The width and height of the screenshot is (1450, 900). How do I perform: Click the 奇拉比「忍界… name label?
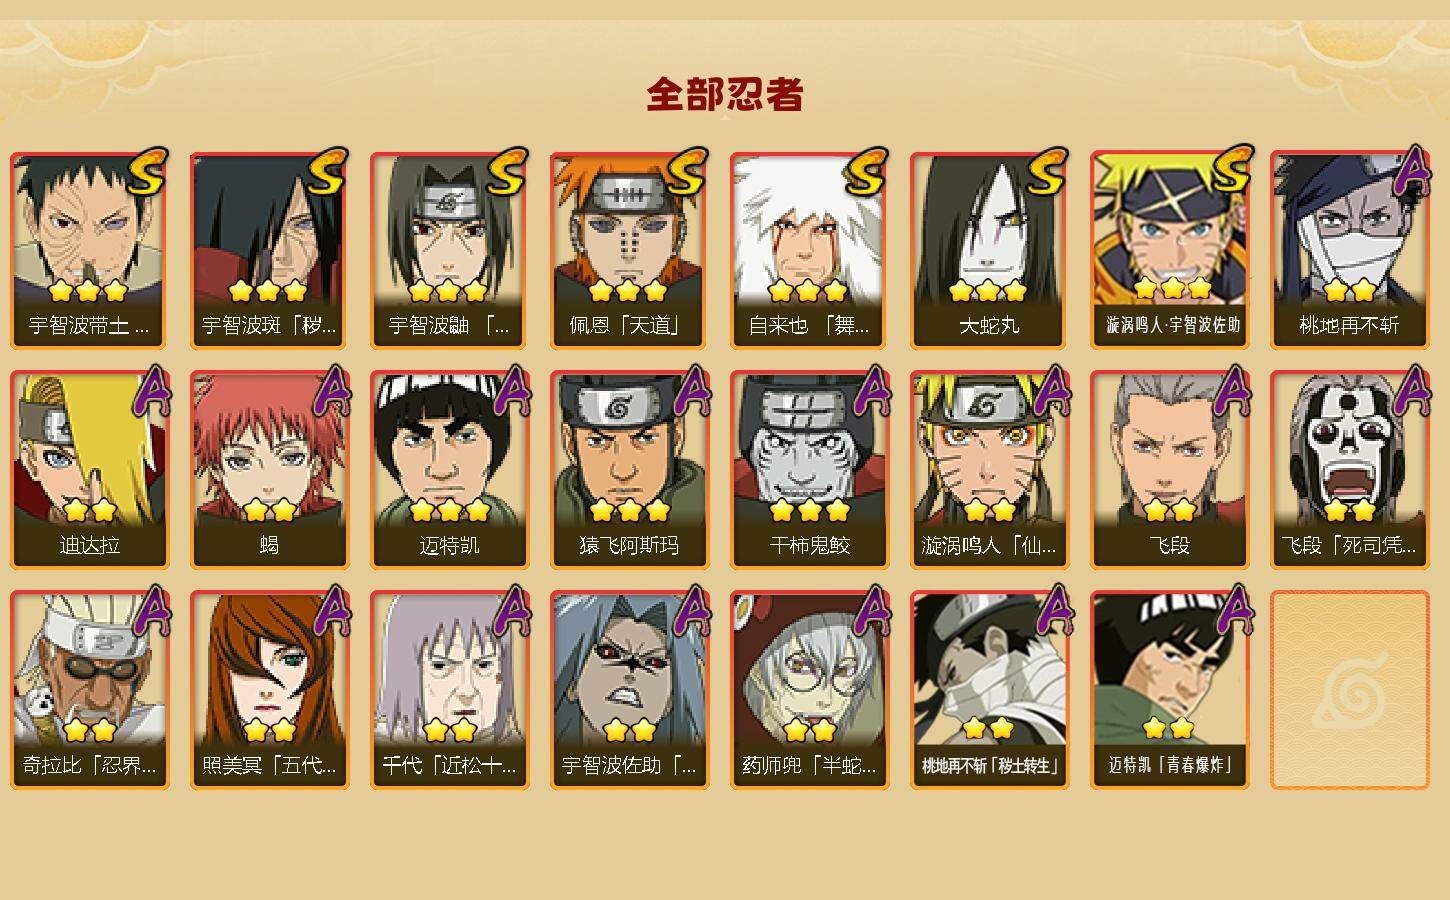click(x=89, y=766)
